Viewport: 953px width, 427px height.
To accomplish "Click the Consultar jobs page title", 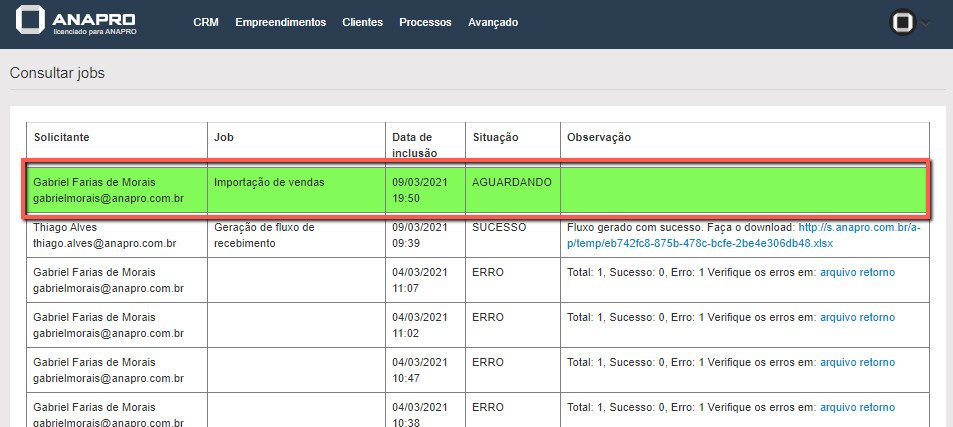I will [57, 73].
